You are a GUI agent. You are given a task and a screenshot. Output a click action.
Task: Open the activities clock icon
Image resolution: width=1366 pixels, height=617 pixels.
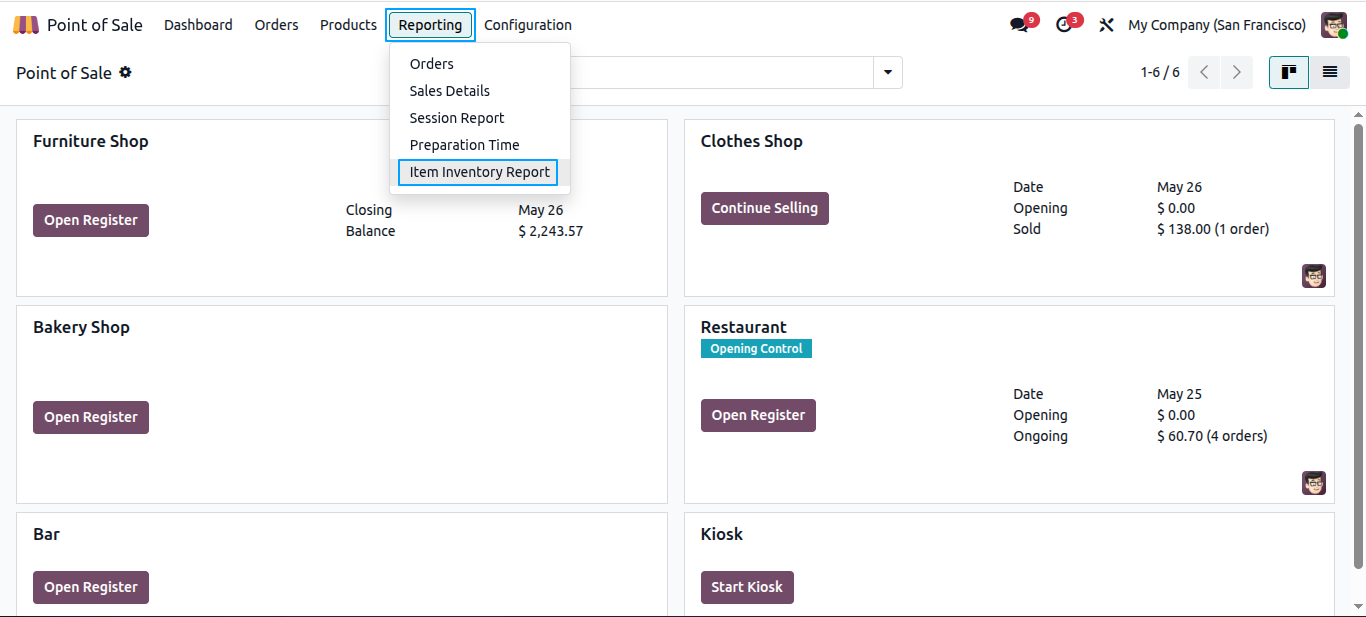coord(1064,25)
